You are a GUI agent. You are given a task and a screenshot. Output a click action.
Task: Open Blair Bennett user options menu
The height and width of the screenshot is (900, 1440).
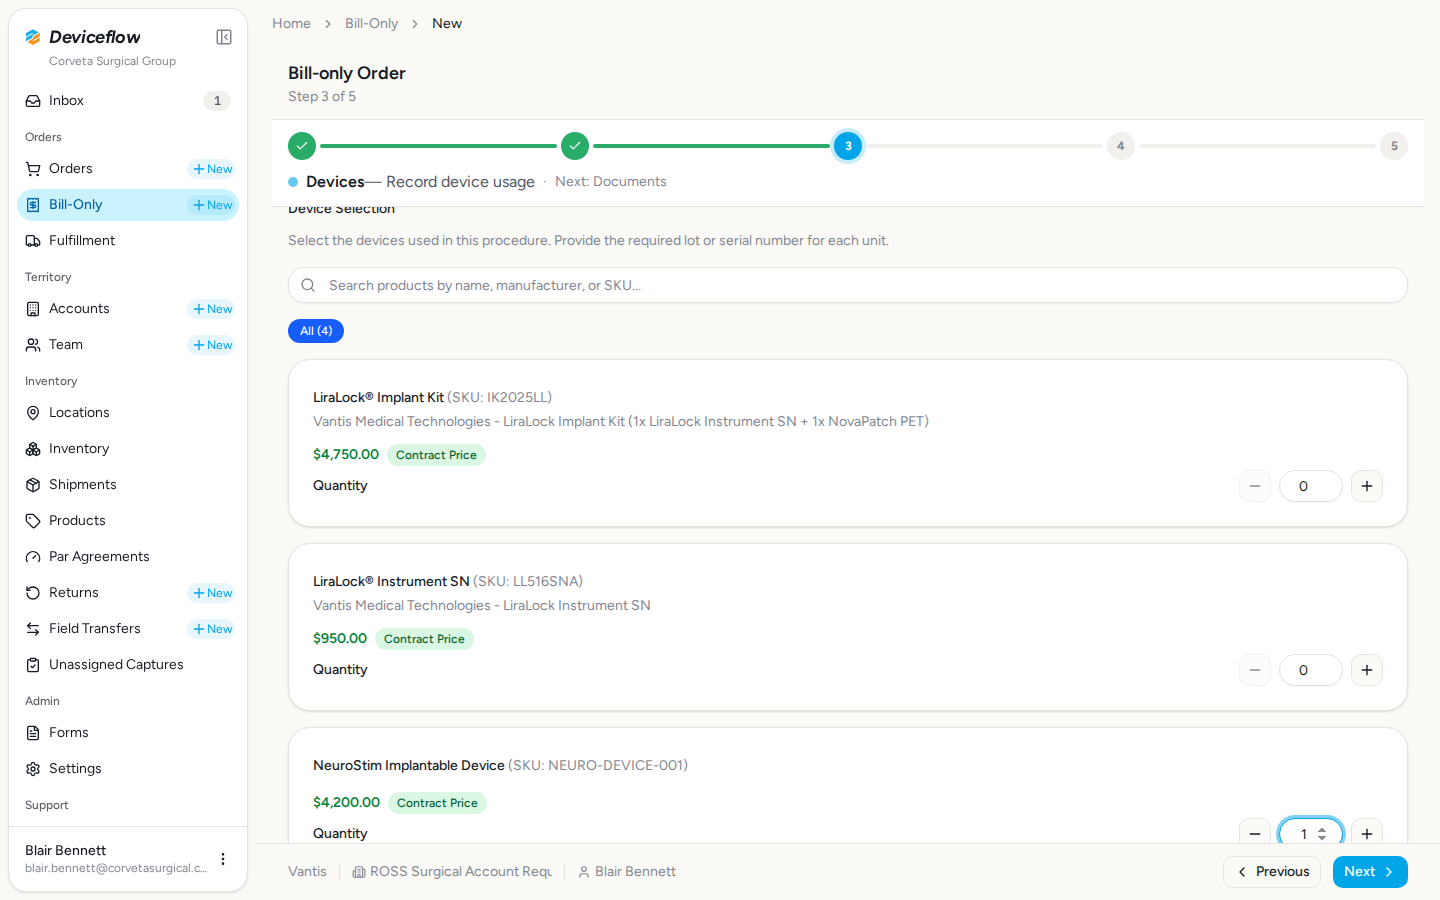point(223,859)
